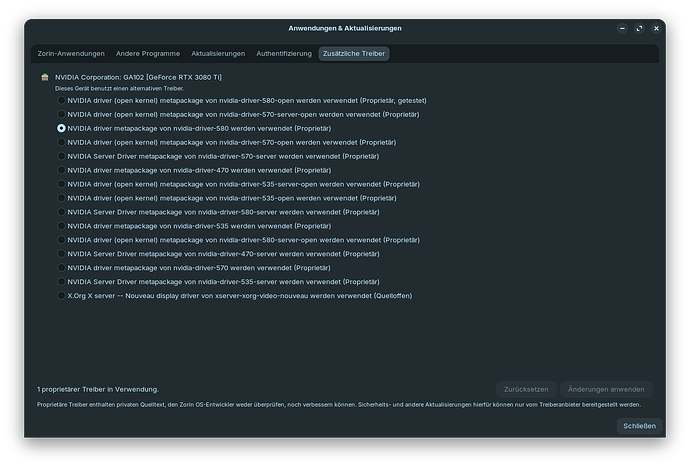This screenshot has height=466, width=690.
Task: Pick the nvidia-driver-580-server option
Action: (x=62, y=212)
